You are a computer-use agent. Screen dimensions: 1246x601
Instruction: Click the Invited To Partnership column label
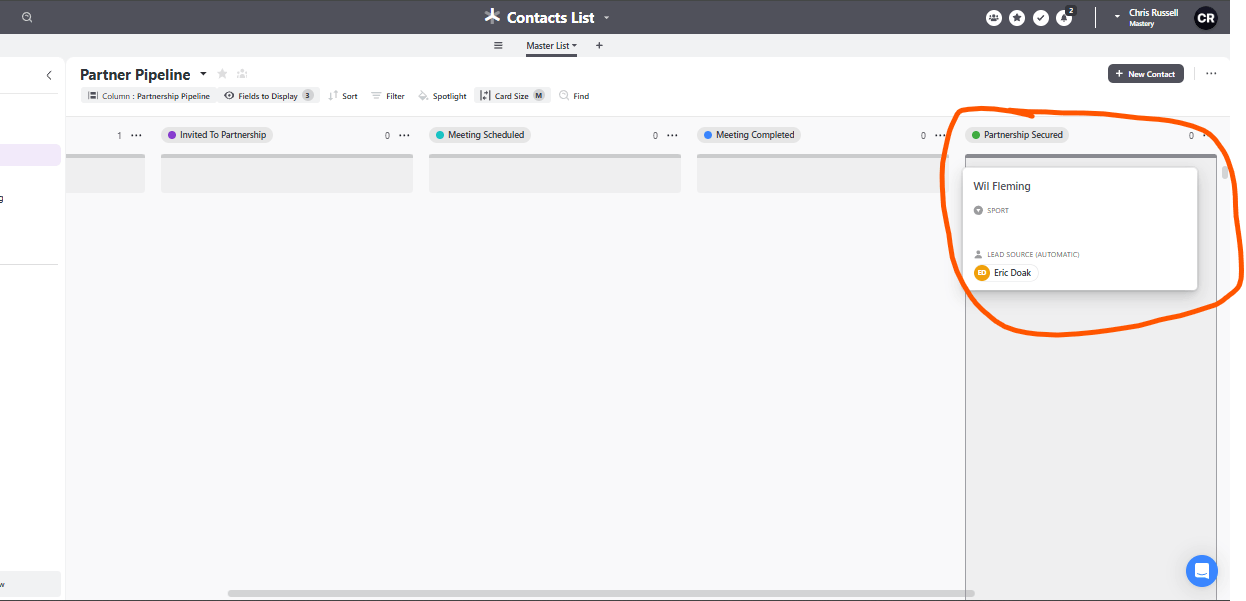(217, 135)
